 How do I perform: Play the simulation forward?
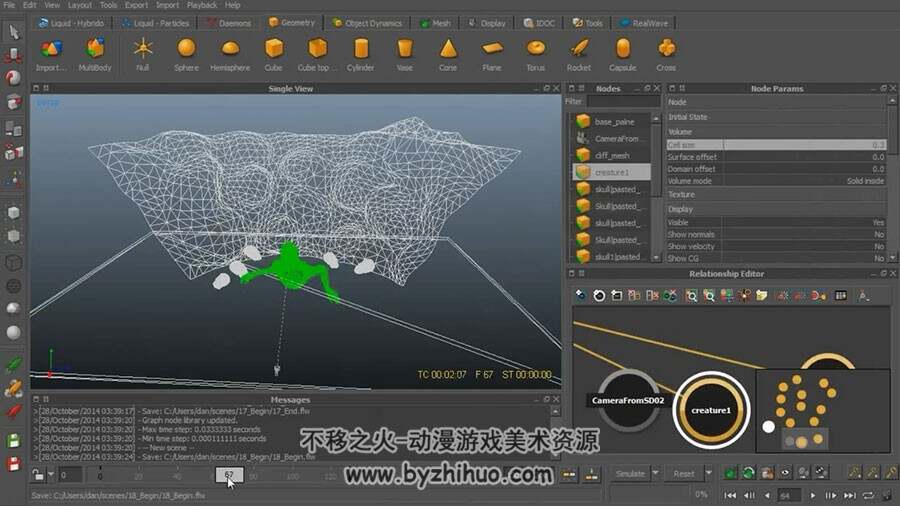tap(812, 495)
